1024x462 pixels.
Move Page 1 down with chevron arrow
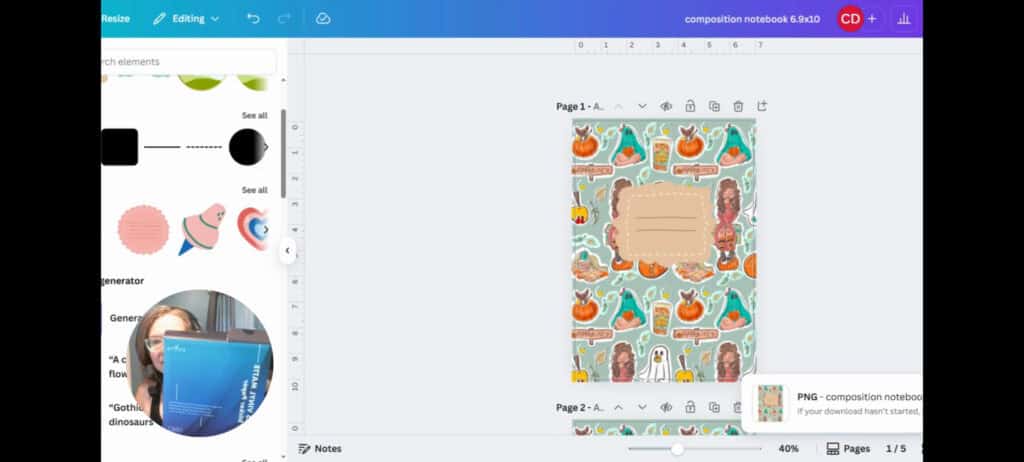(x=642, y=106)
